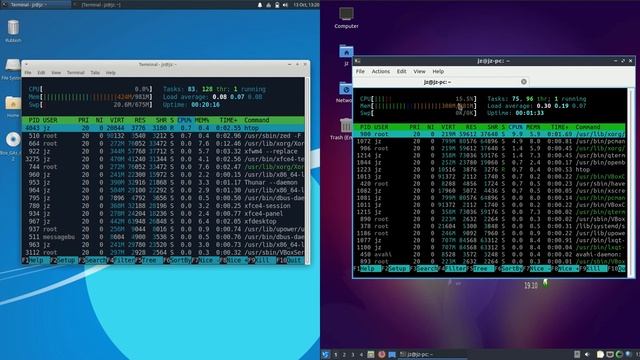
Task: Click the left Terminal vertical scrollbar
Action: pyautogui.click(x=307, y=171)
